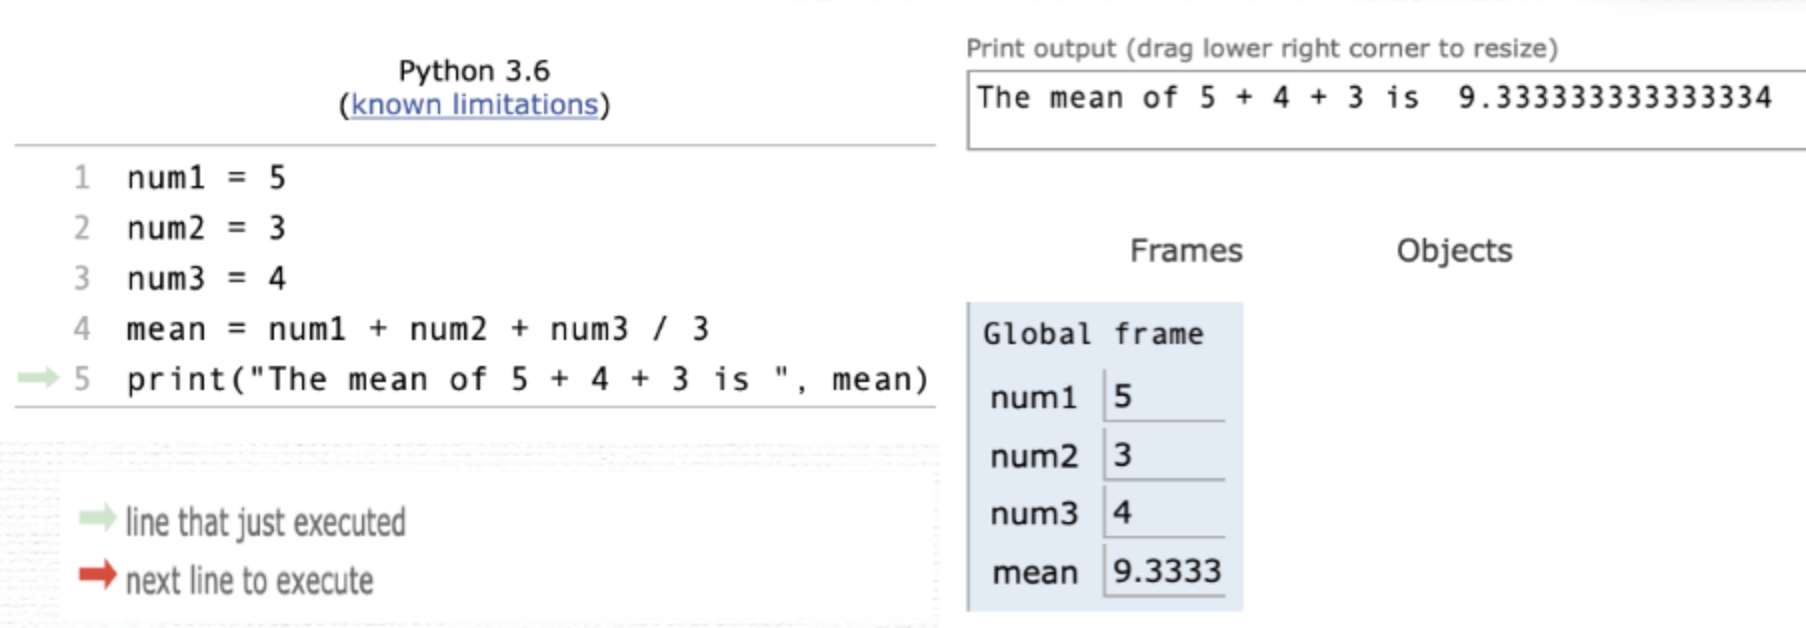The image size is (1806, 628).
Task: Click the green arrow in the legend
Action: 98,518
